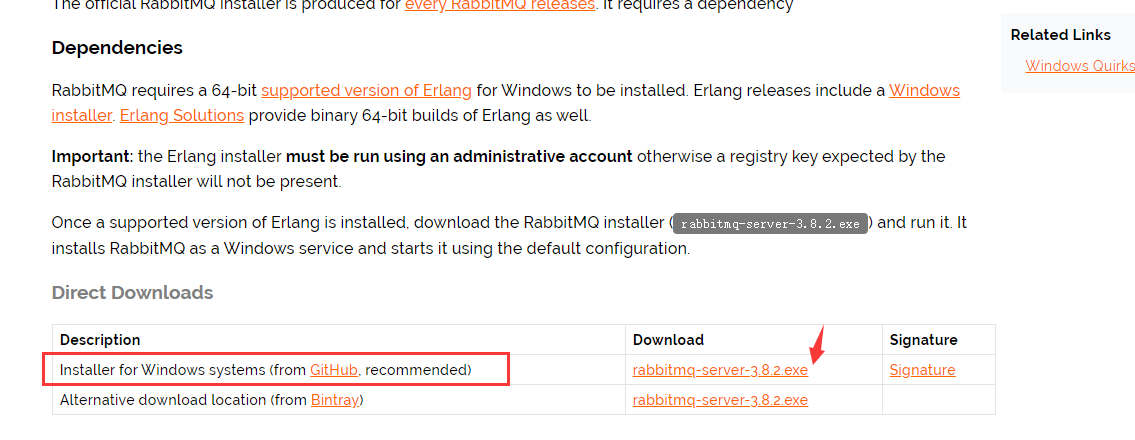This screenshot has height=440, width=1135.
Task: Click the red arrow annotation
Action: point(816,345)
